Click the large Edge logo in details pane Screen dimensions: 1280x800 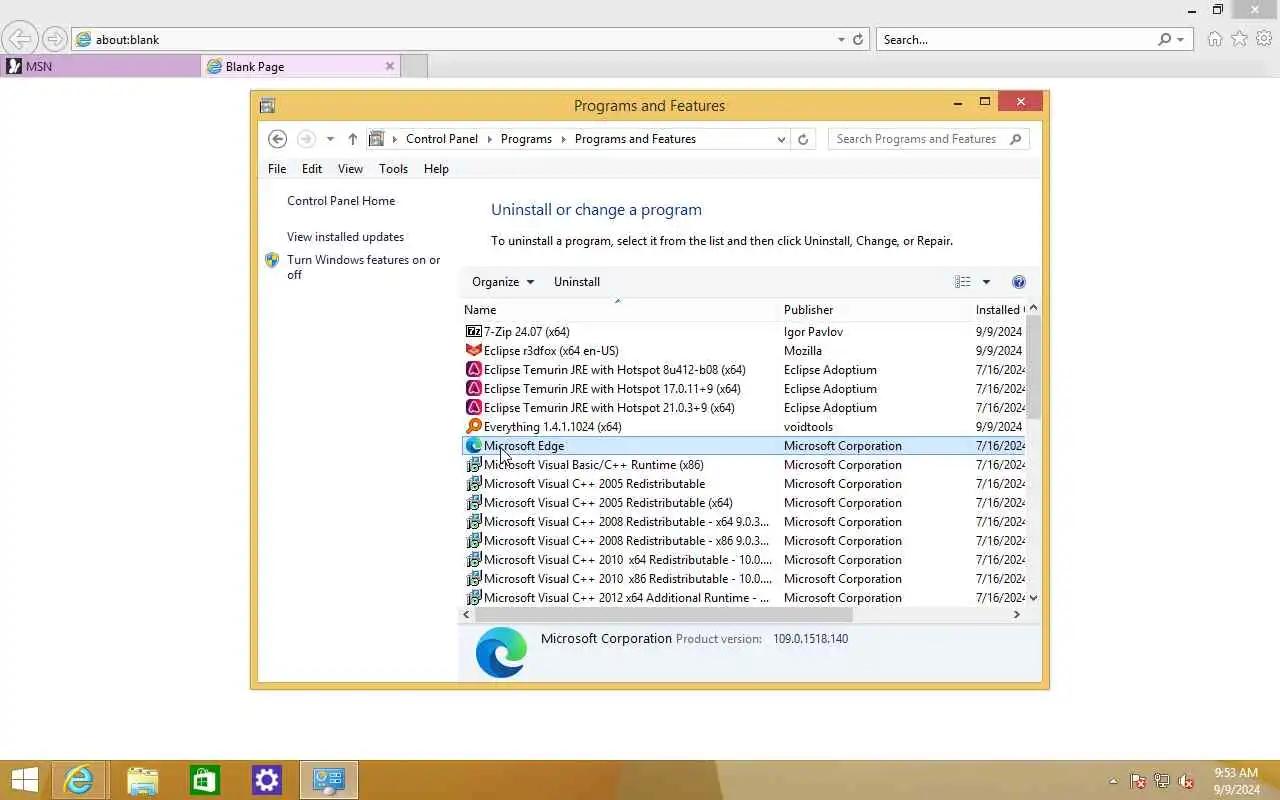coord(501,652)
